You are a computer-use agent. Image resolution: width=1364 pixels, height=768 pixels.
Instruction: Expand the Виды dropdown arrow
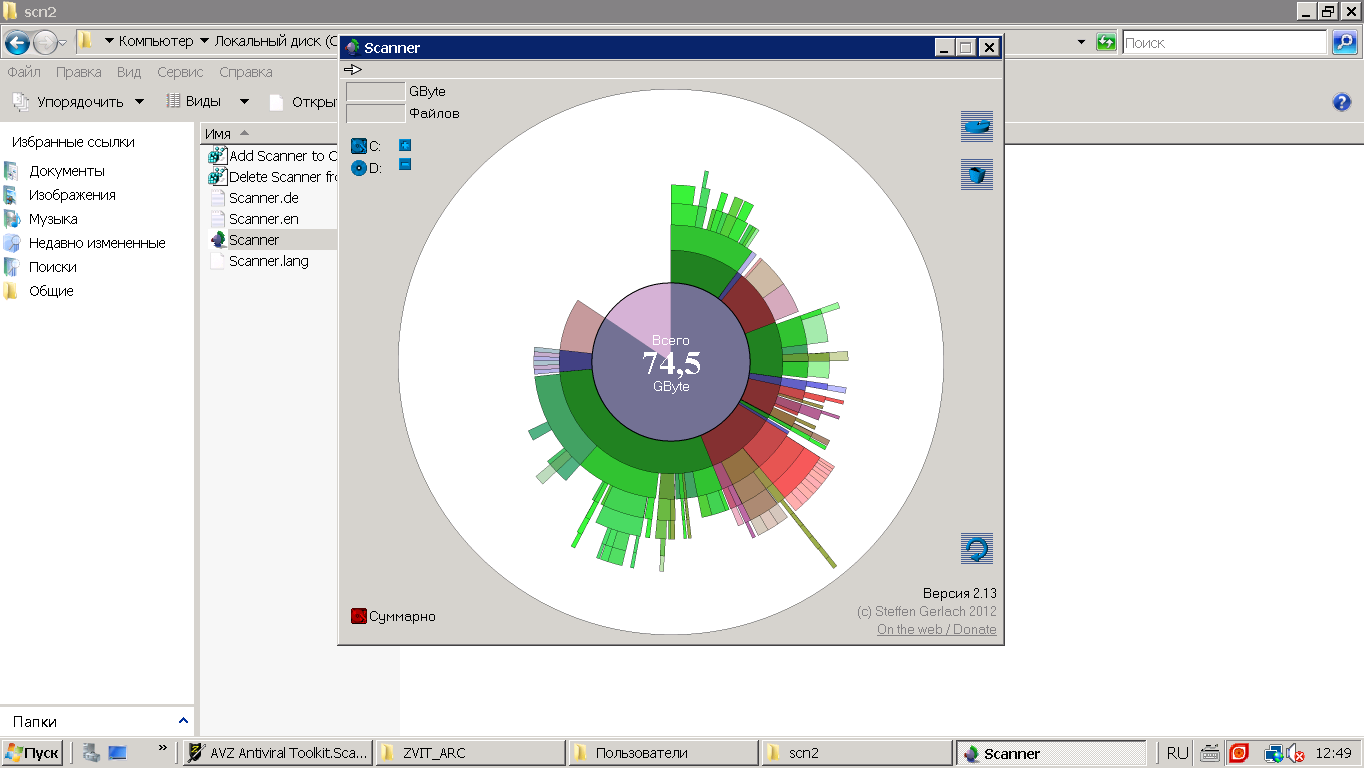[244, 101]
